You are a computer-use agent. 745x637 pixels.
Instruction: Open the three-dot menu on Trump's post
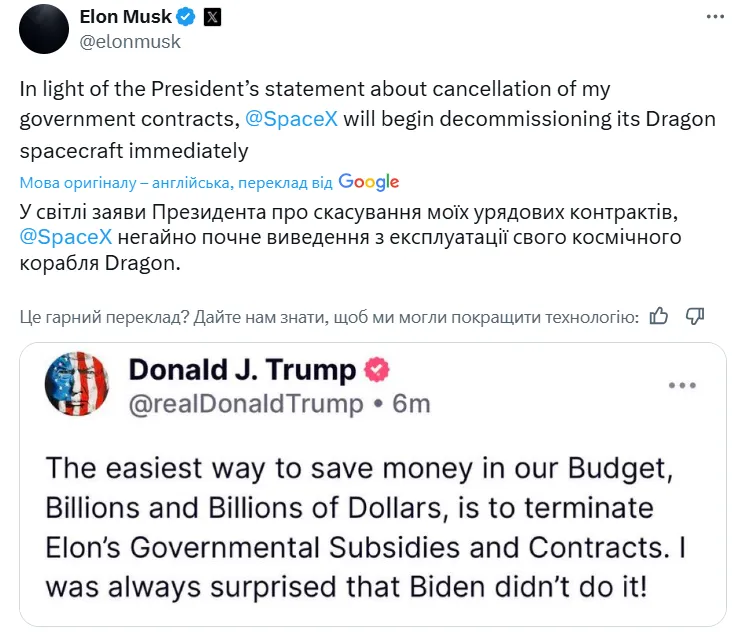(x=682, y=385)
